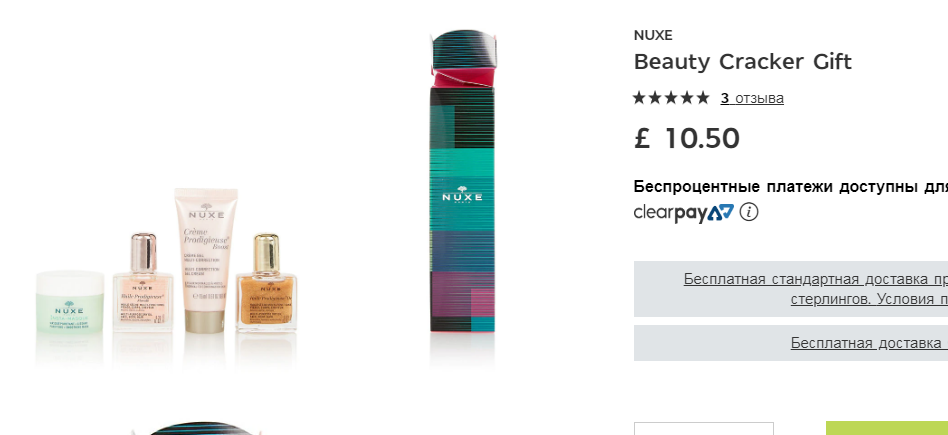Click the white NUXE logo on cracker box
Image resolution: width=948 pixels, height=435 pixels.
coord(462,195)
